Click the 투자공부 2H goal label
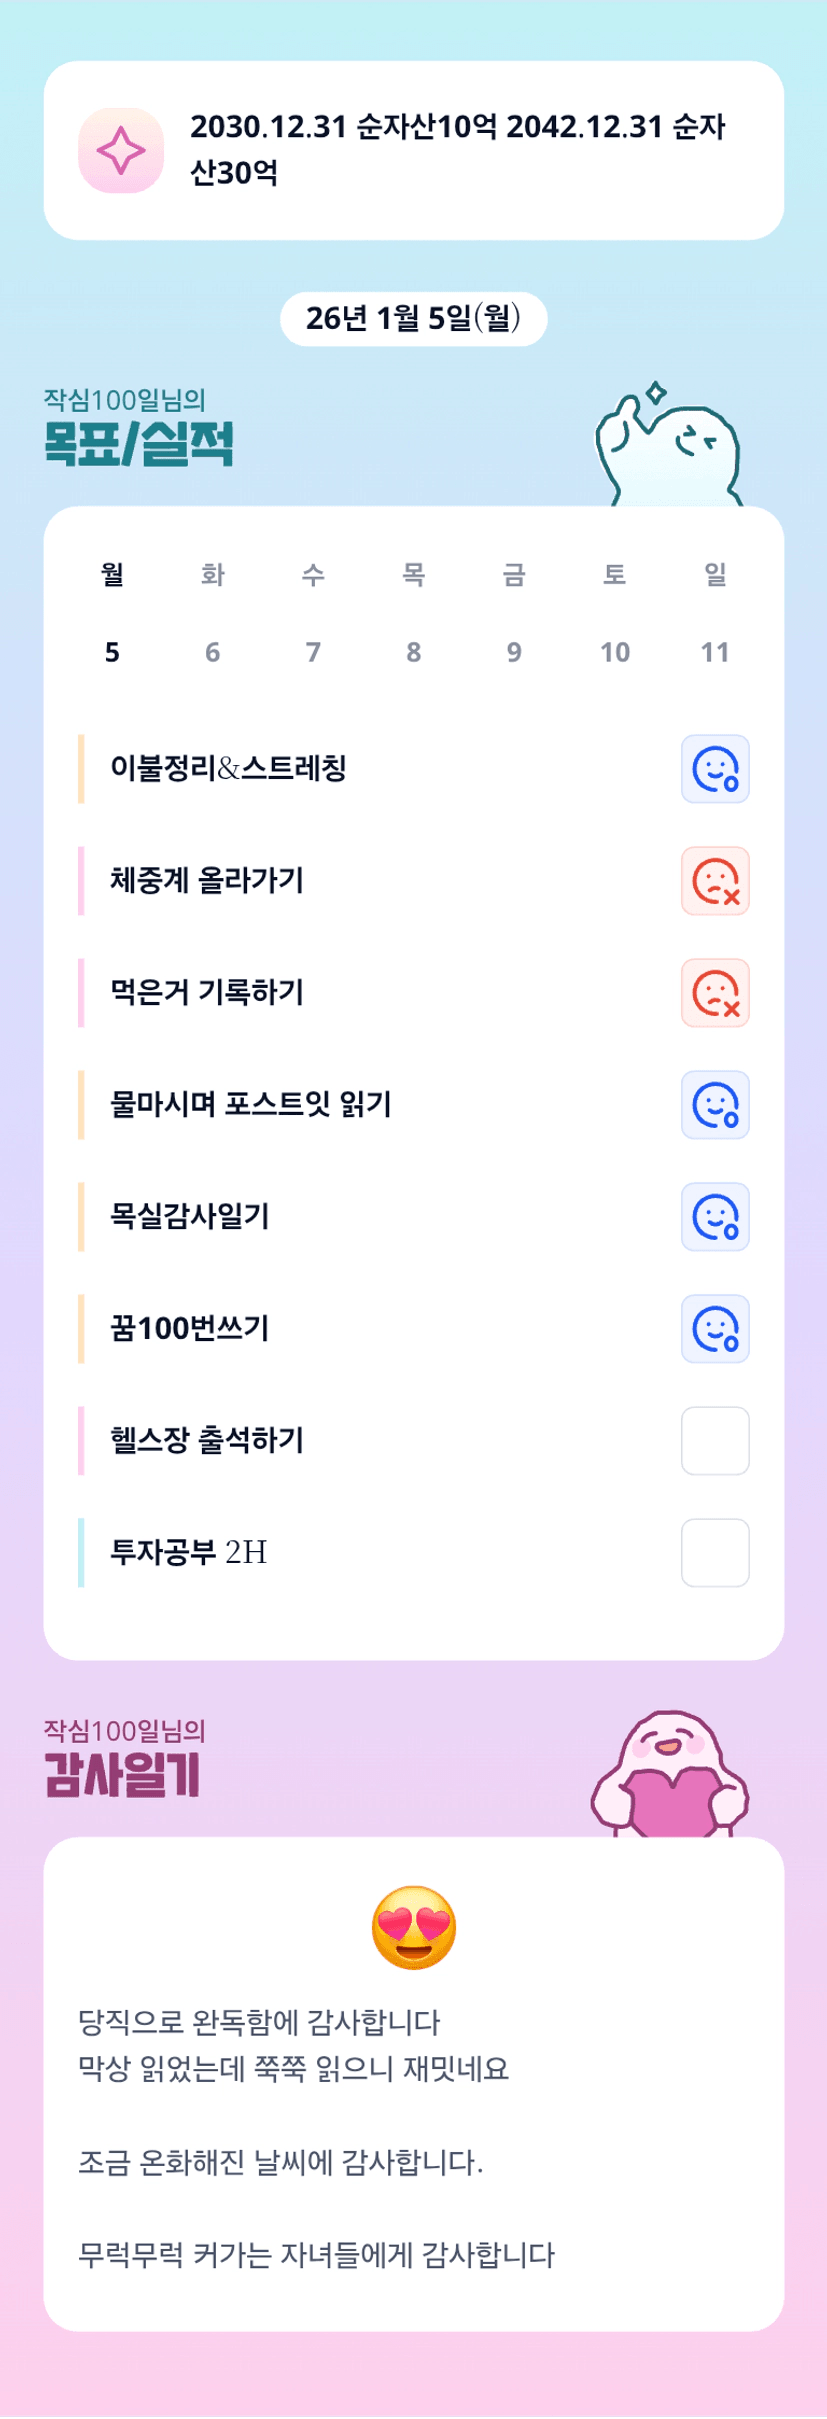The height and width of the screenshot is (2419, 827). [189, 1553]
